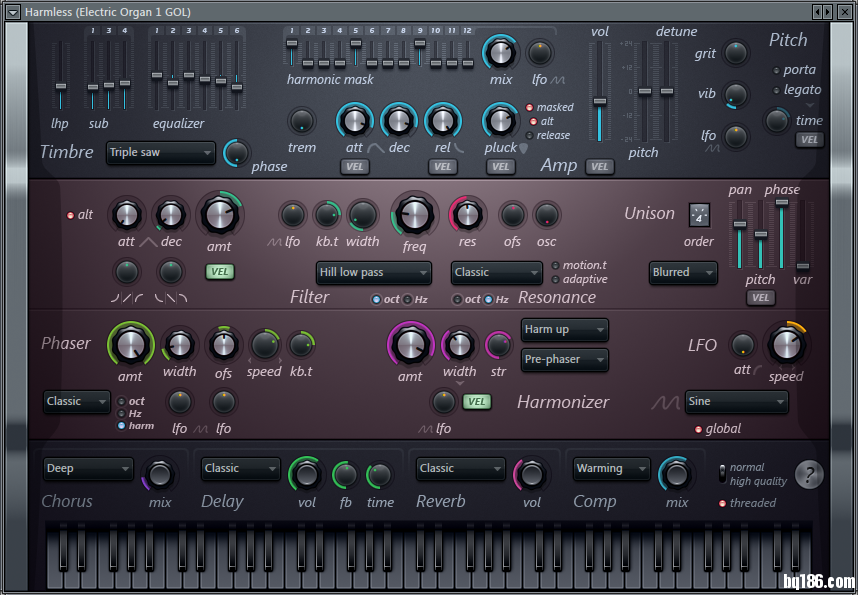The image size is (858, 595).
Task: Open the Triple saw timbre dropdown
Action: (x=161, y=153)
